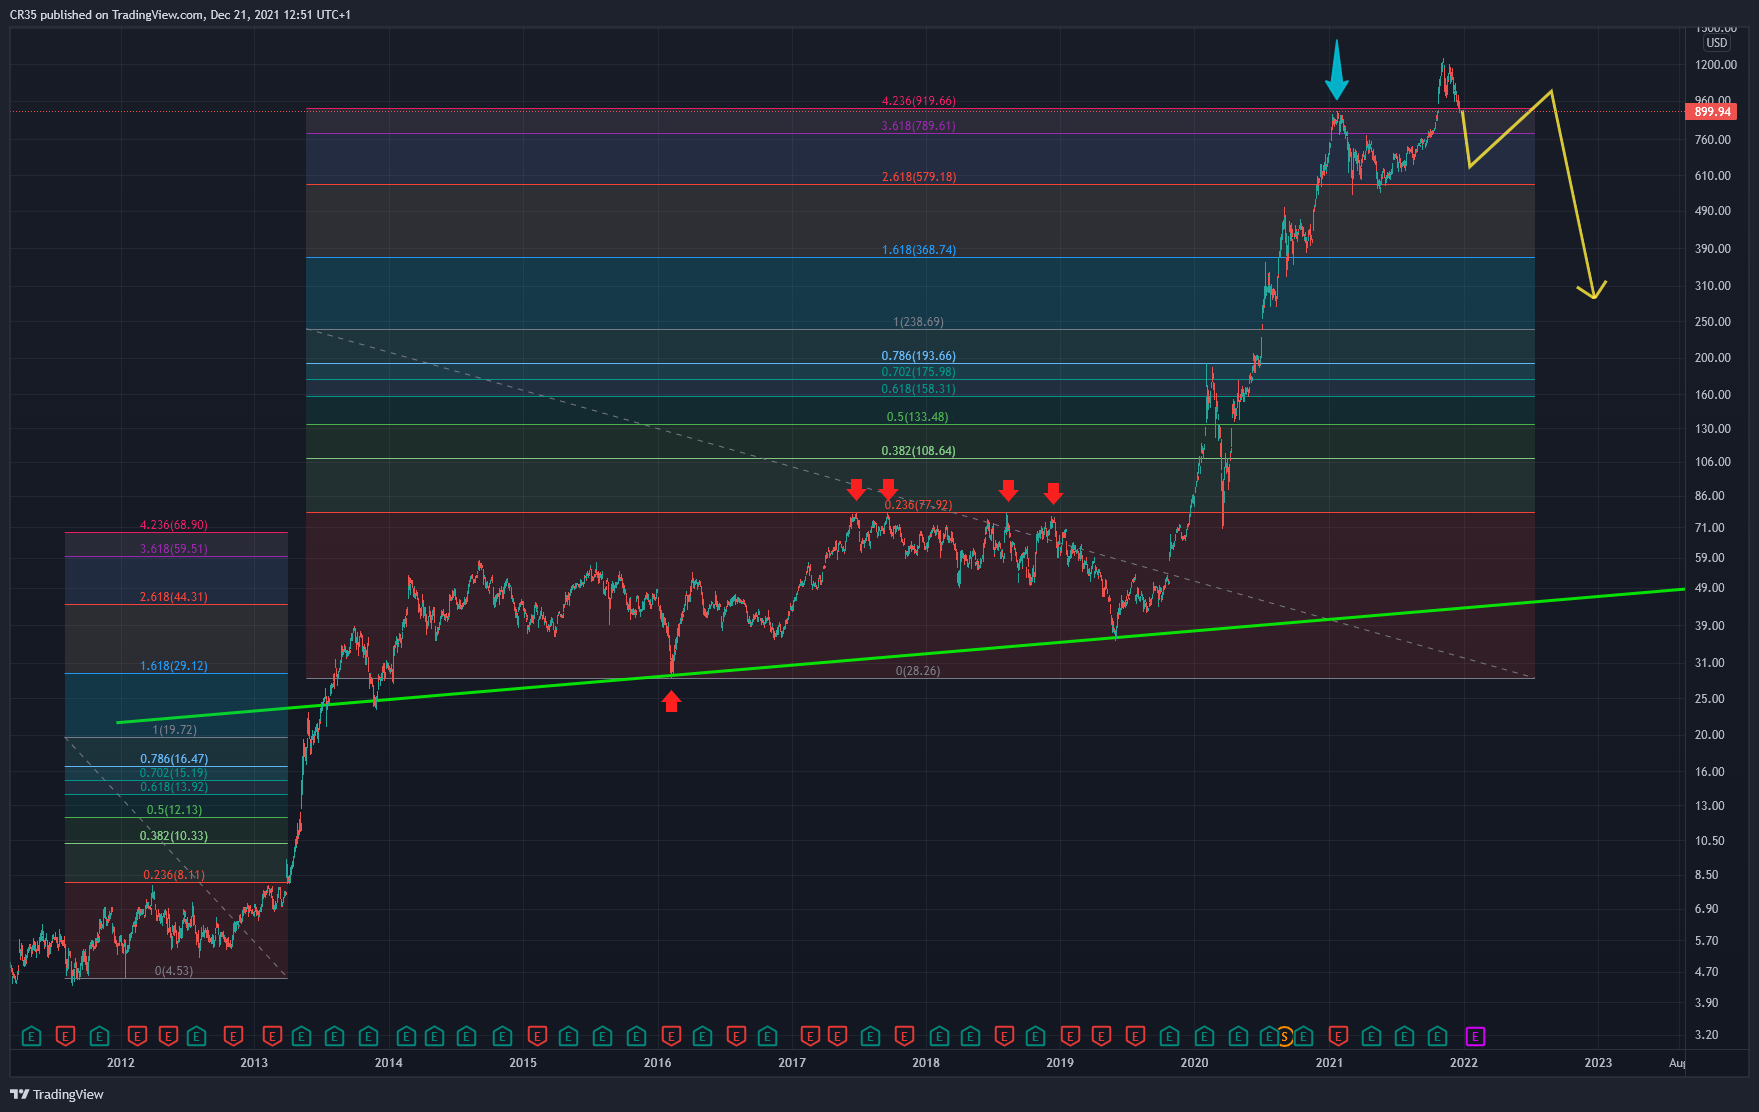
Task: Click the 10.50 price axis label
Action: pyautogui.click(x=1710, y=841)
